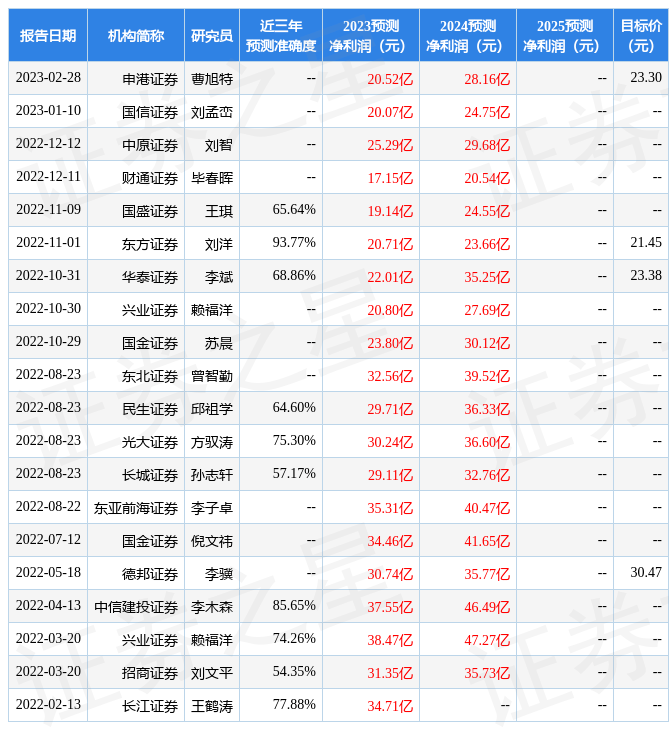This screenshot has height=730, width=669.
Task: Click accuracy value 74.26%
Action: coord(294,639)
